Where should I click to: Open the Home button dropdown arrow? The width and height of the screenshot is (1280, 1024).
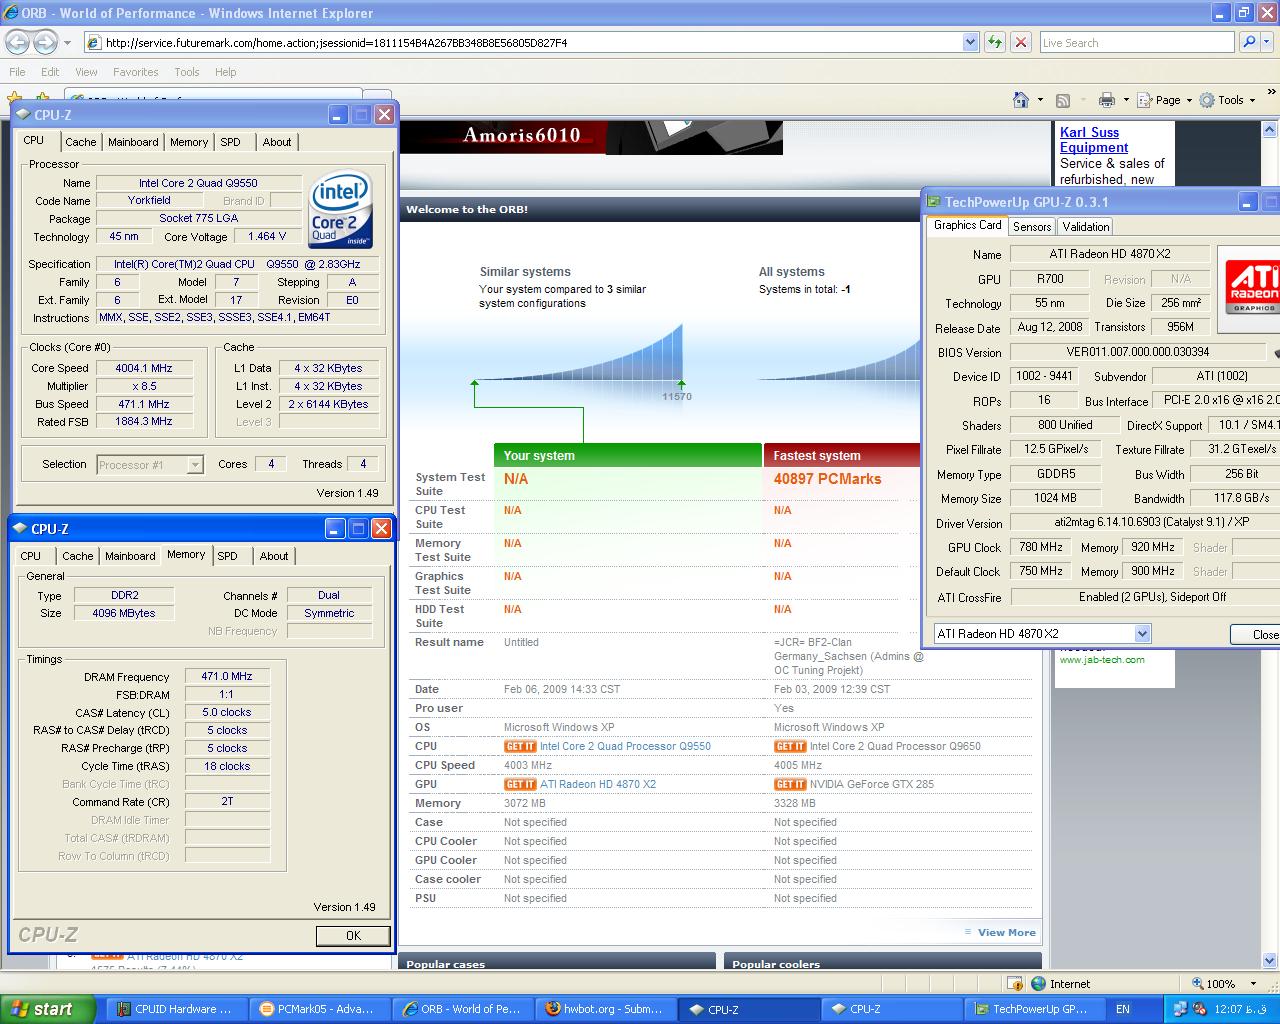1040,100
